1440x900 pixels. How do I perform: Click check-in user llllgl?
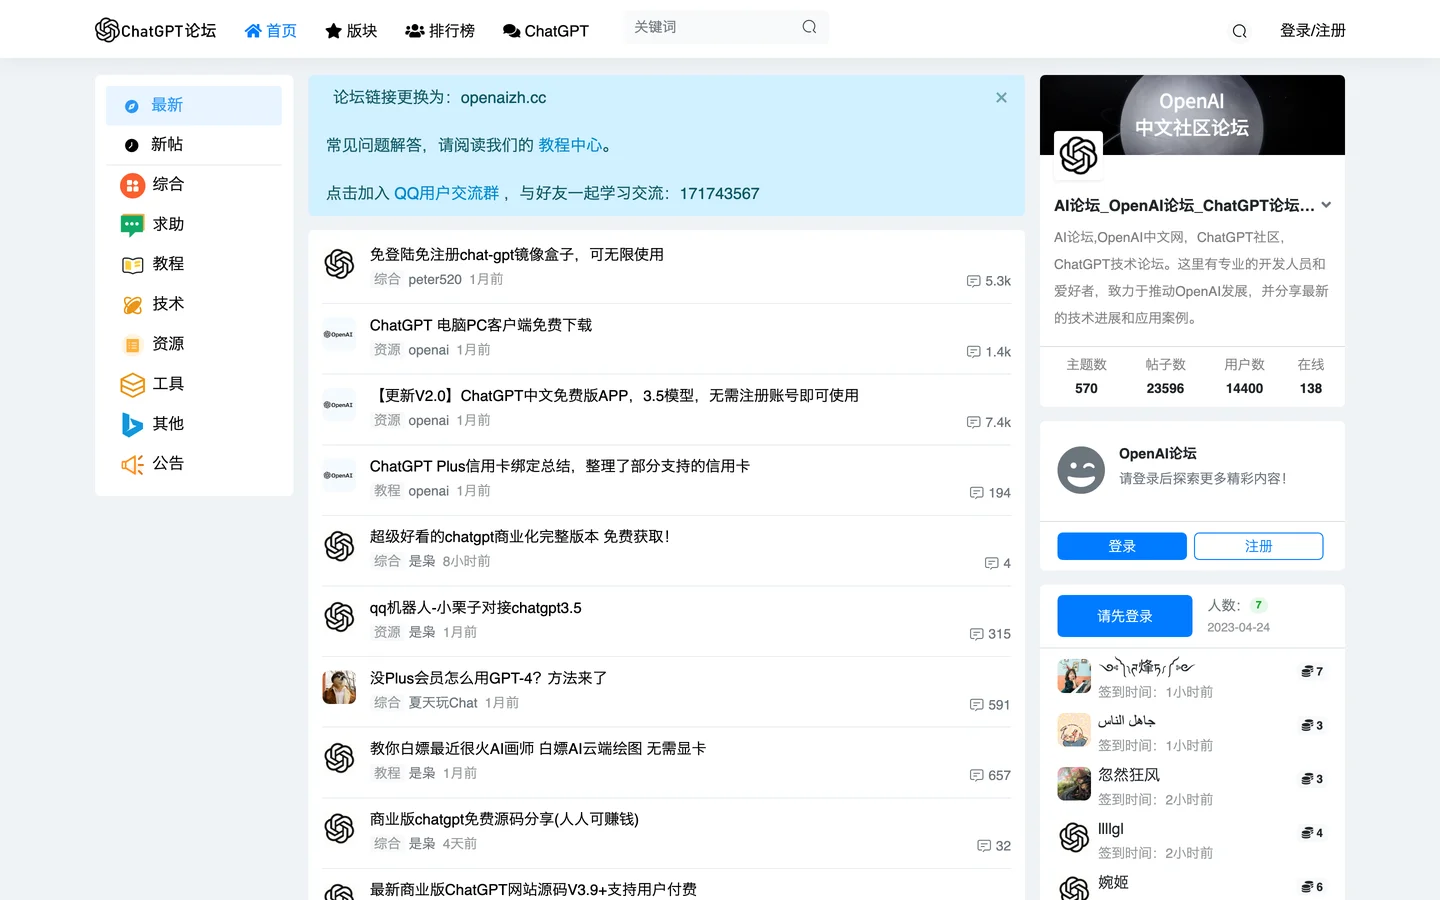click(x=1111, y=829)
